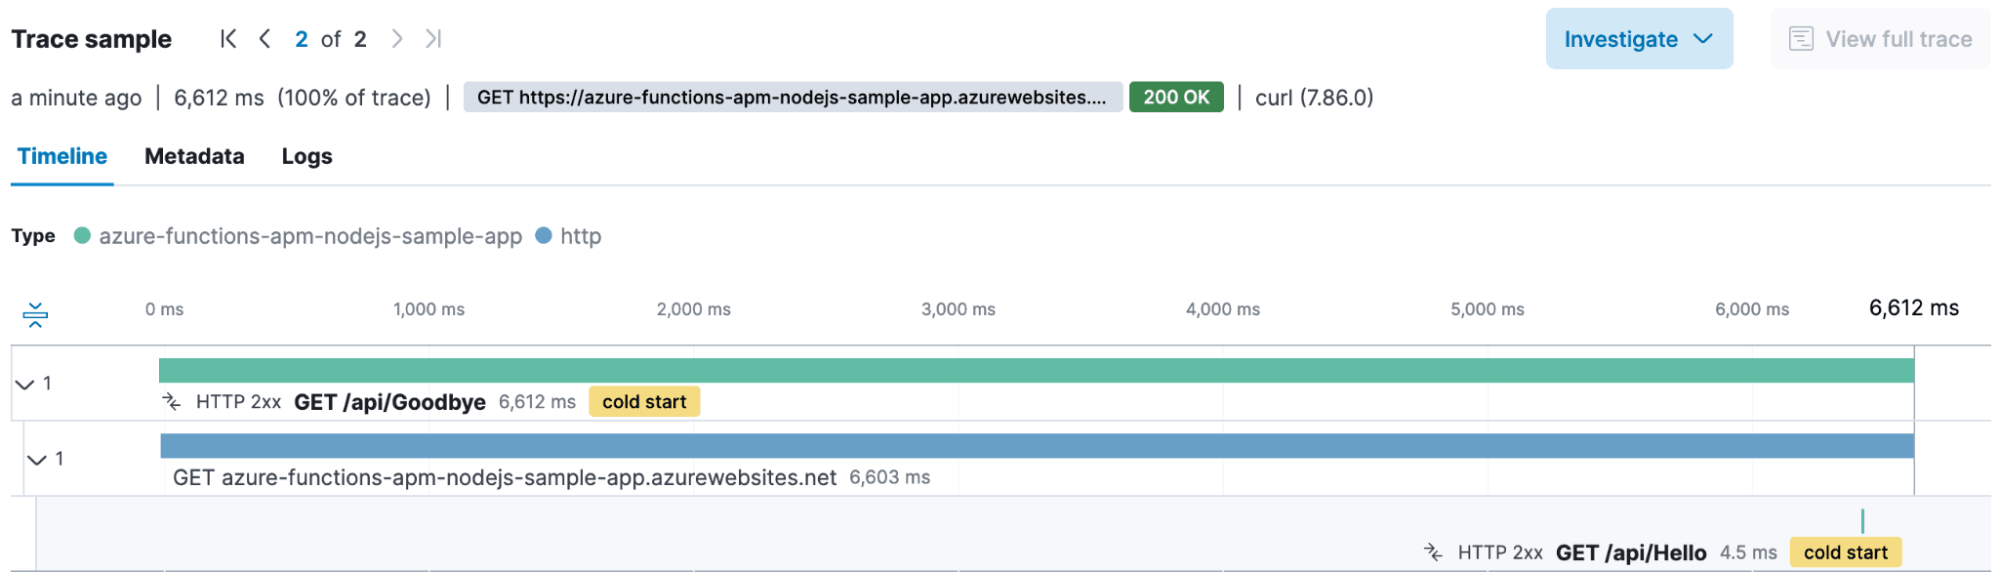Click the green GET /api/Goodbye duration bar

[1035, 371]
